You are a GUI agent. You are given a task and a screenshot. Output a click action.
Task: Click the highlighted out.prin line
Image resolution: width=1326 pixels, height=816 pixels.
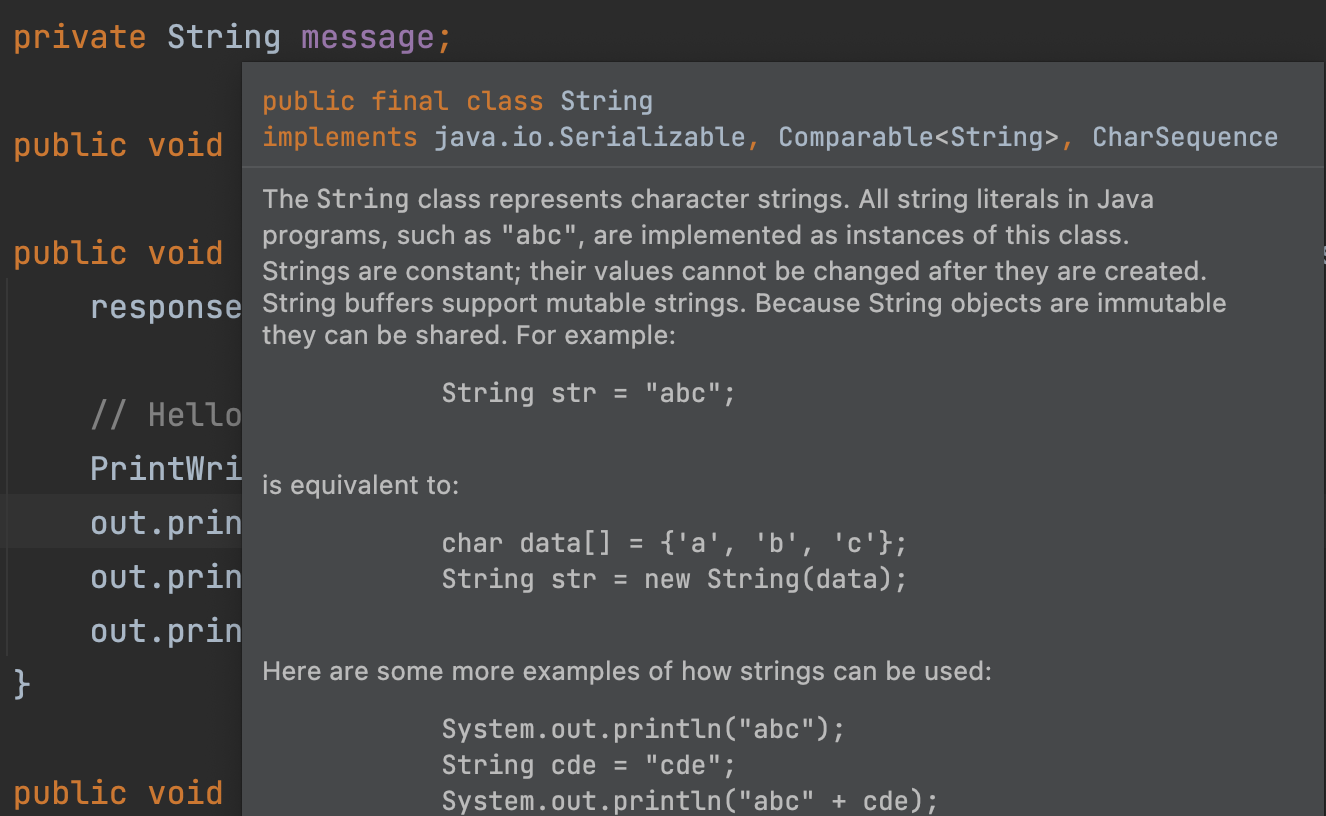[165, 522]
